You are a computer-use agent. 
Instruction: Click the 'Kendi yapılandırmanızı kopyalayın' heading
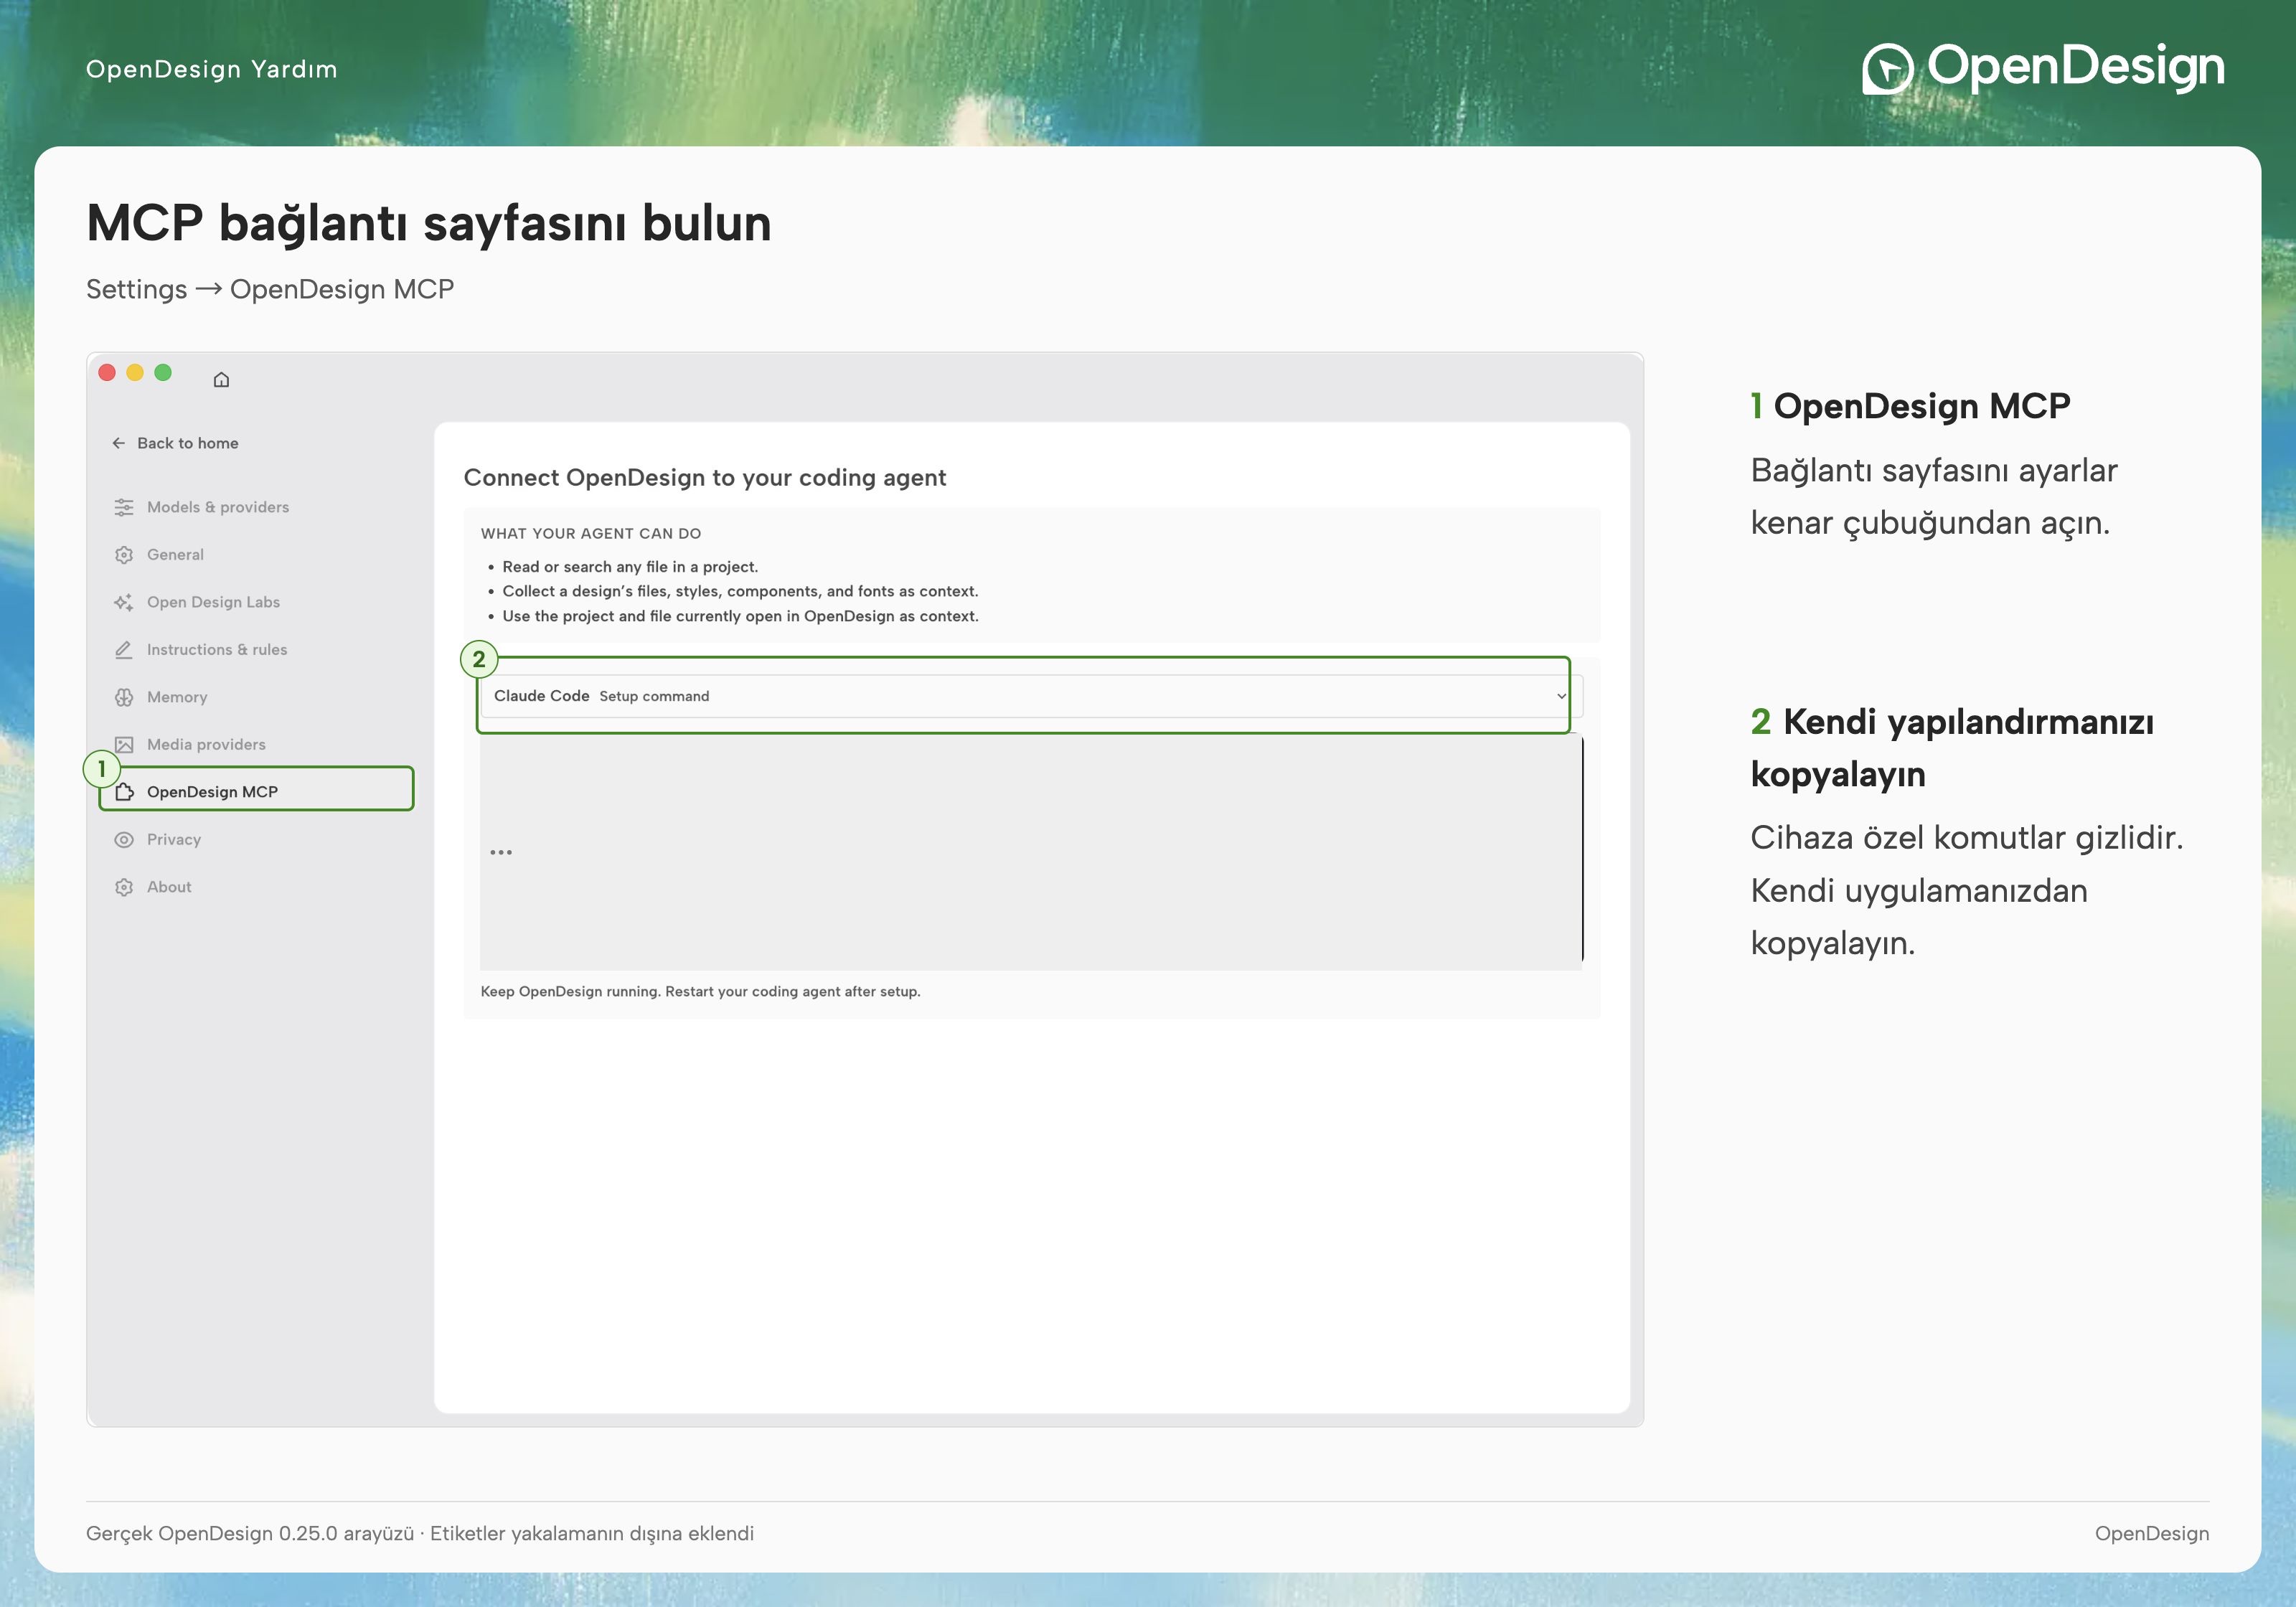click(1952, 748)
